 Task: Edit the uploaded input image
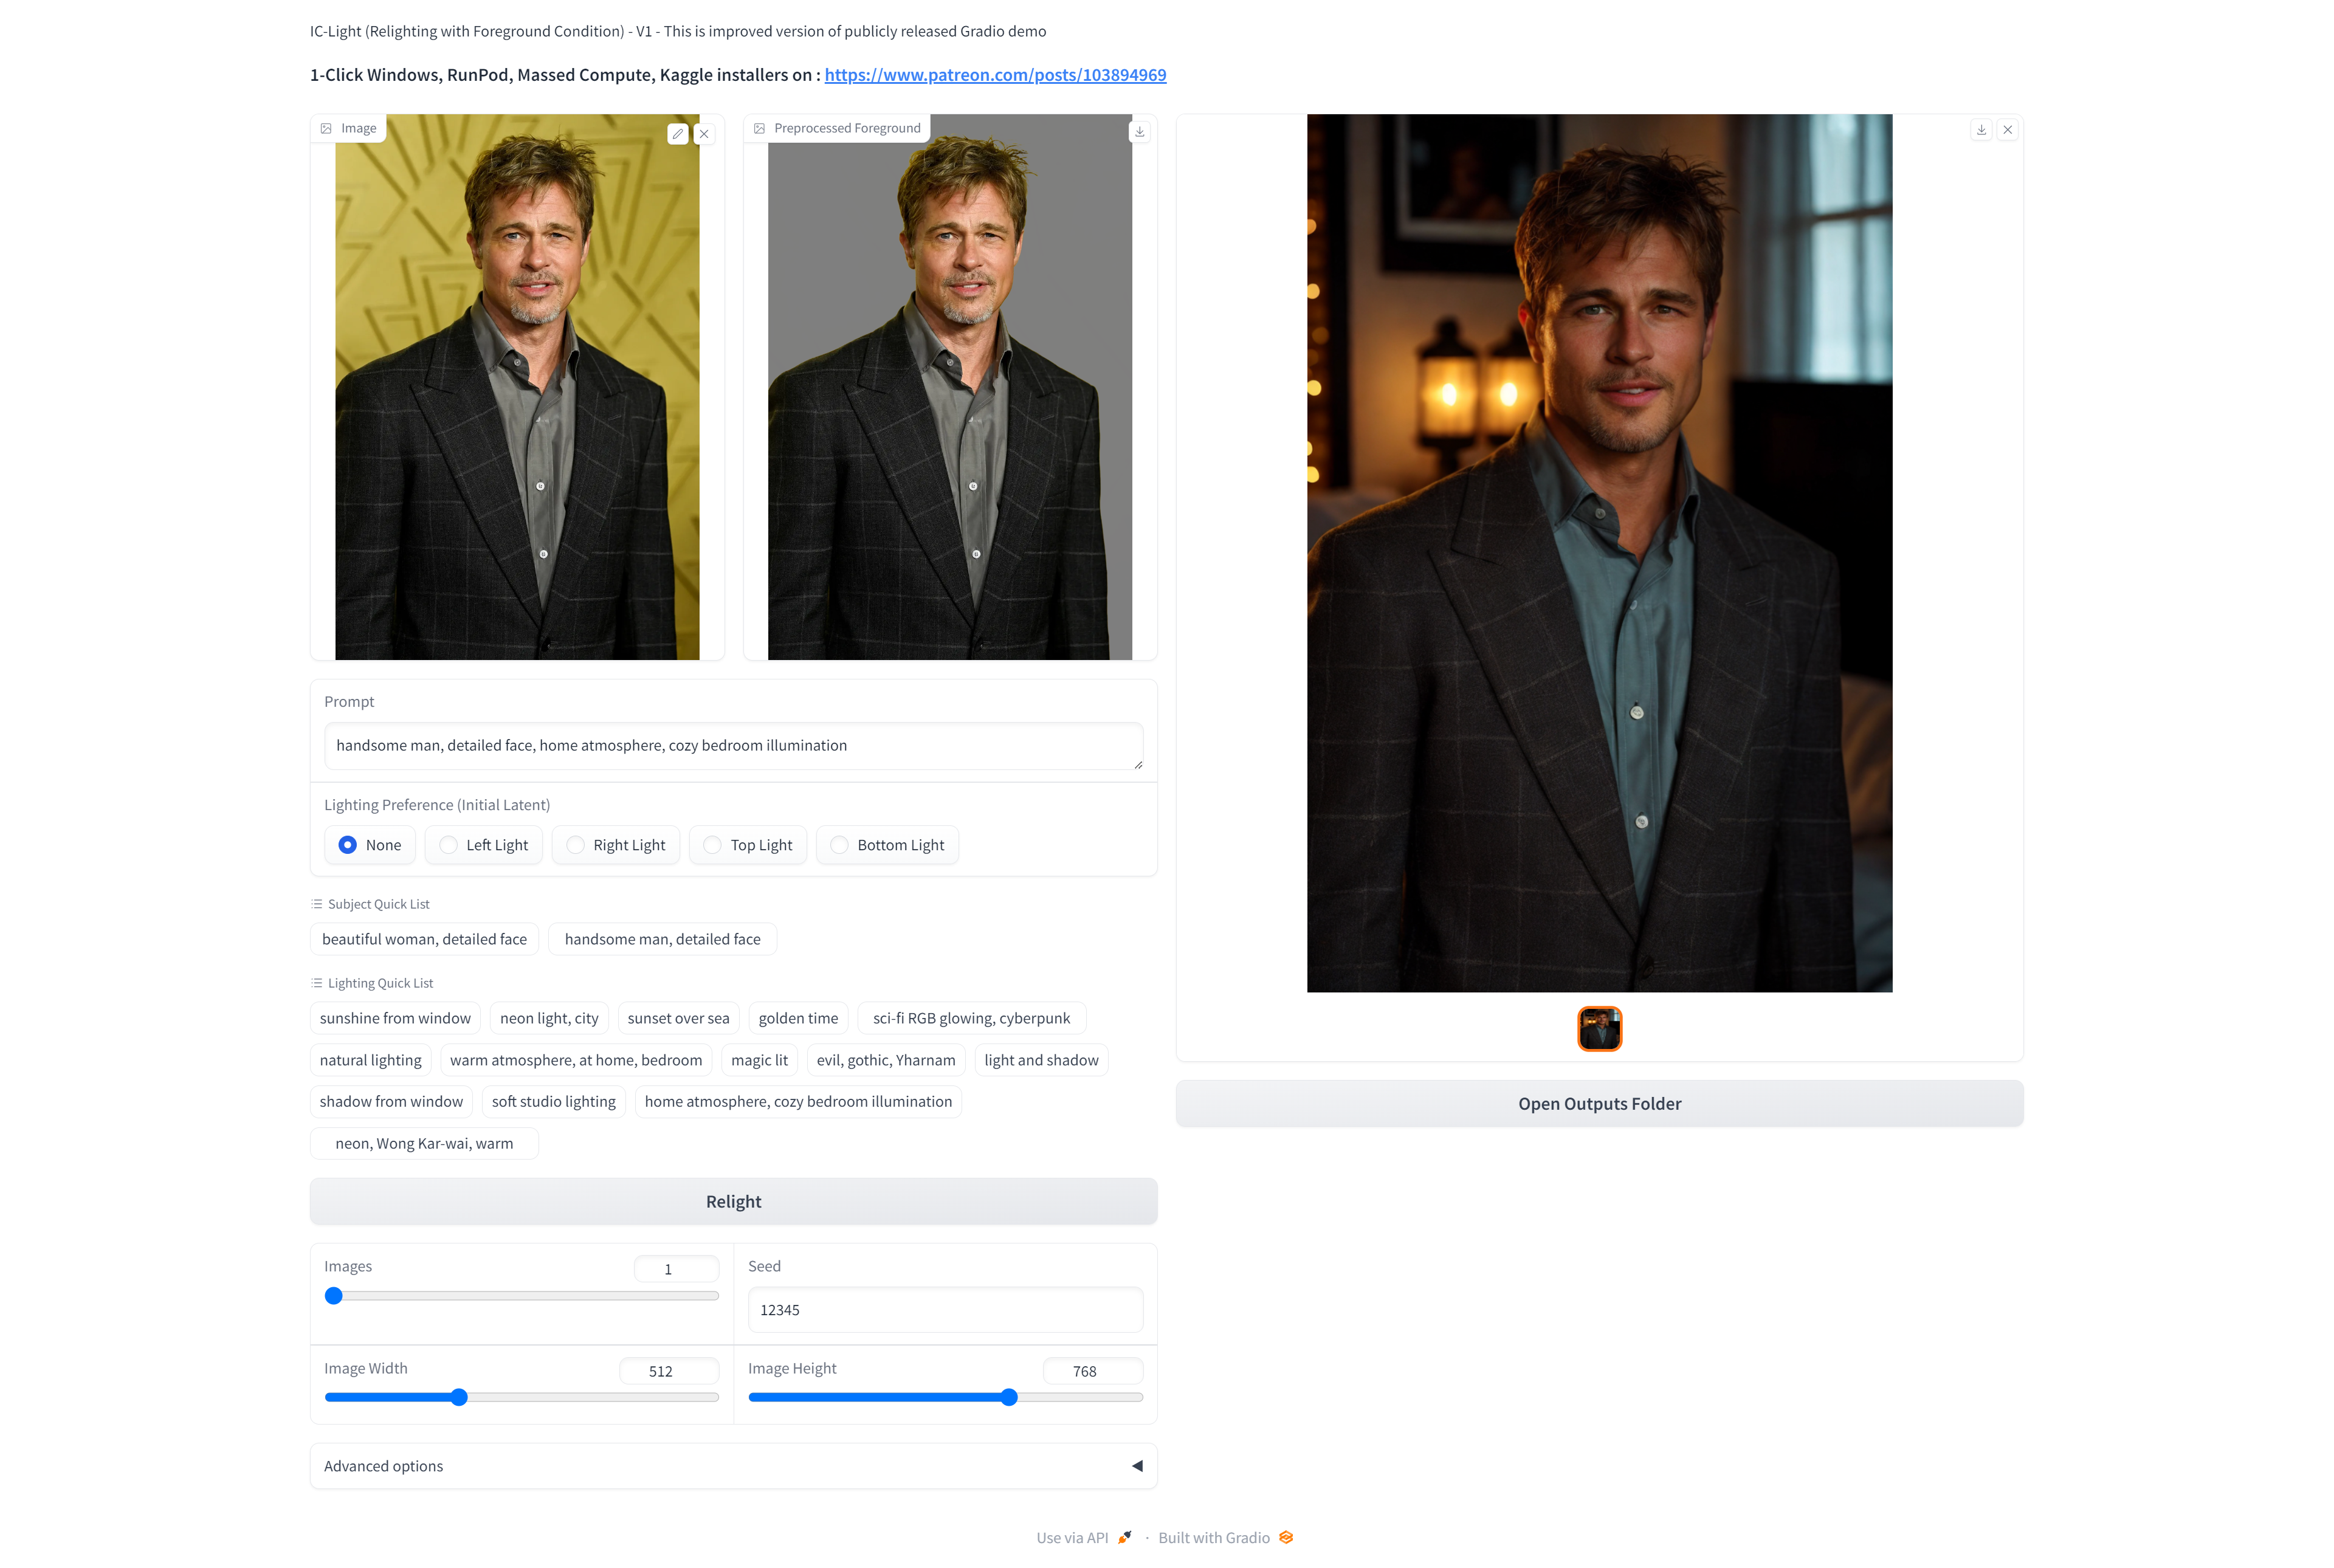(x=678, y=133)
